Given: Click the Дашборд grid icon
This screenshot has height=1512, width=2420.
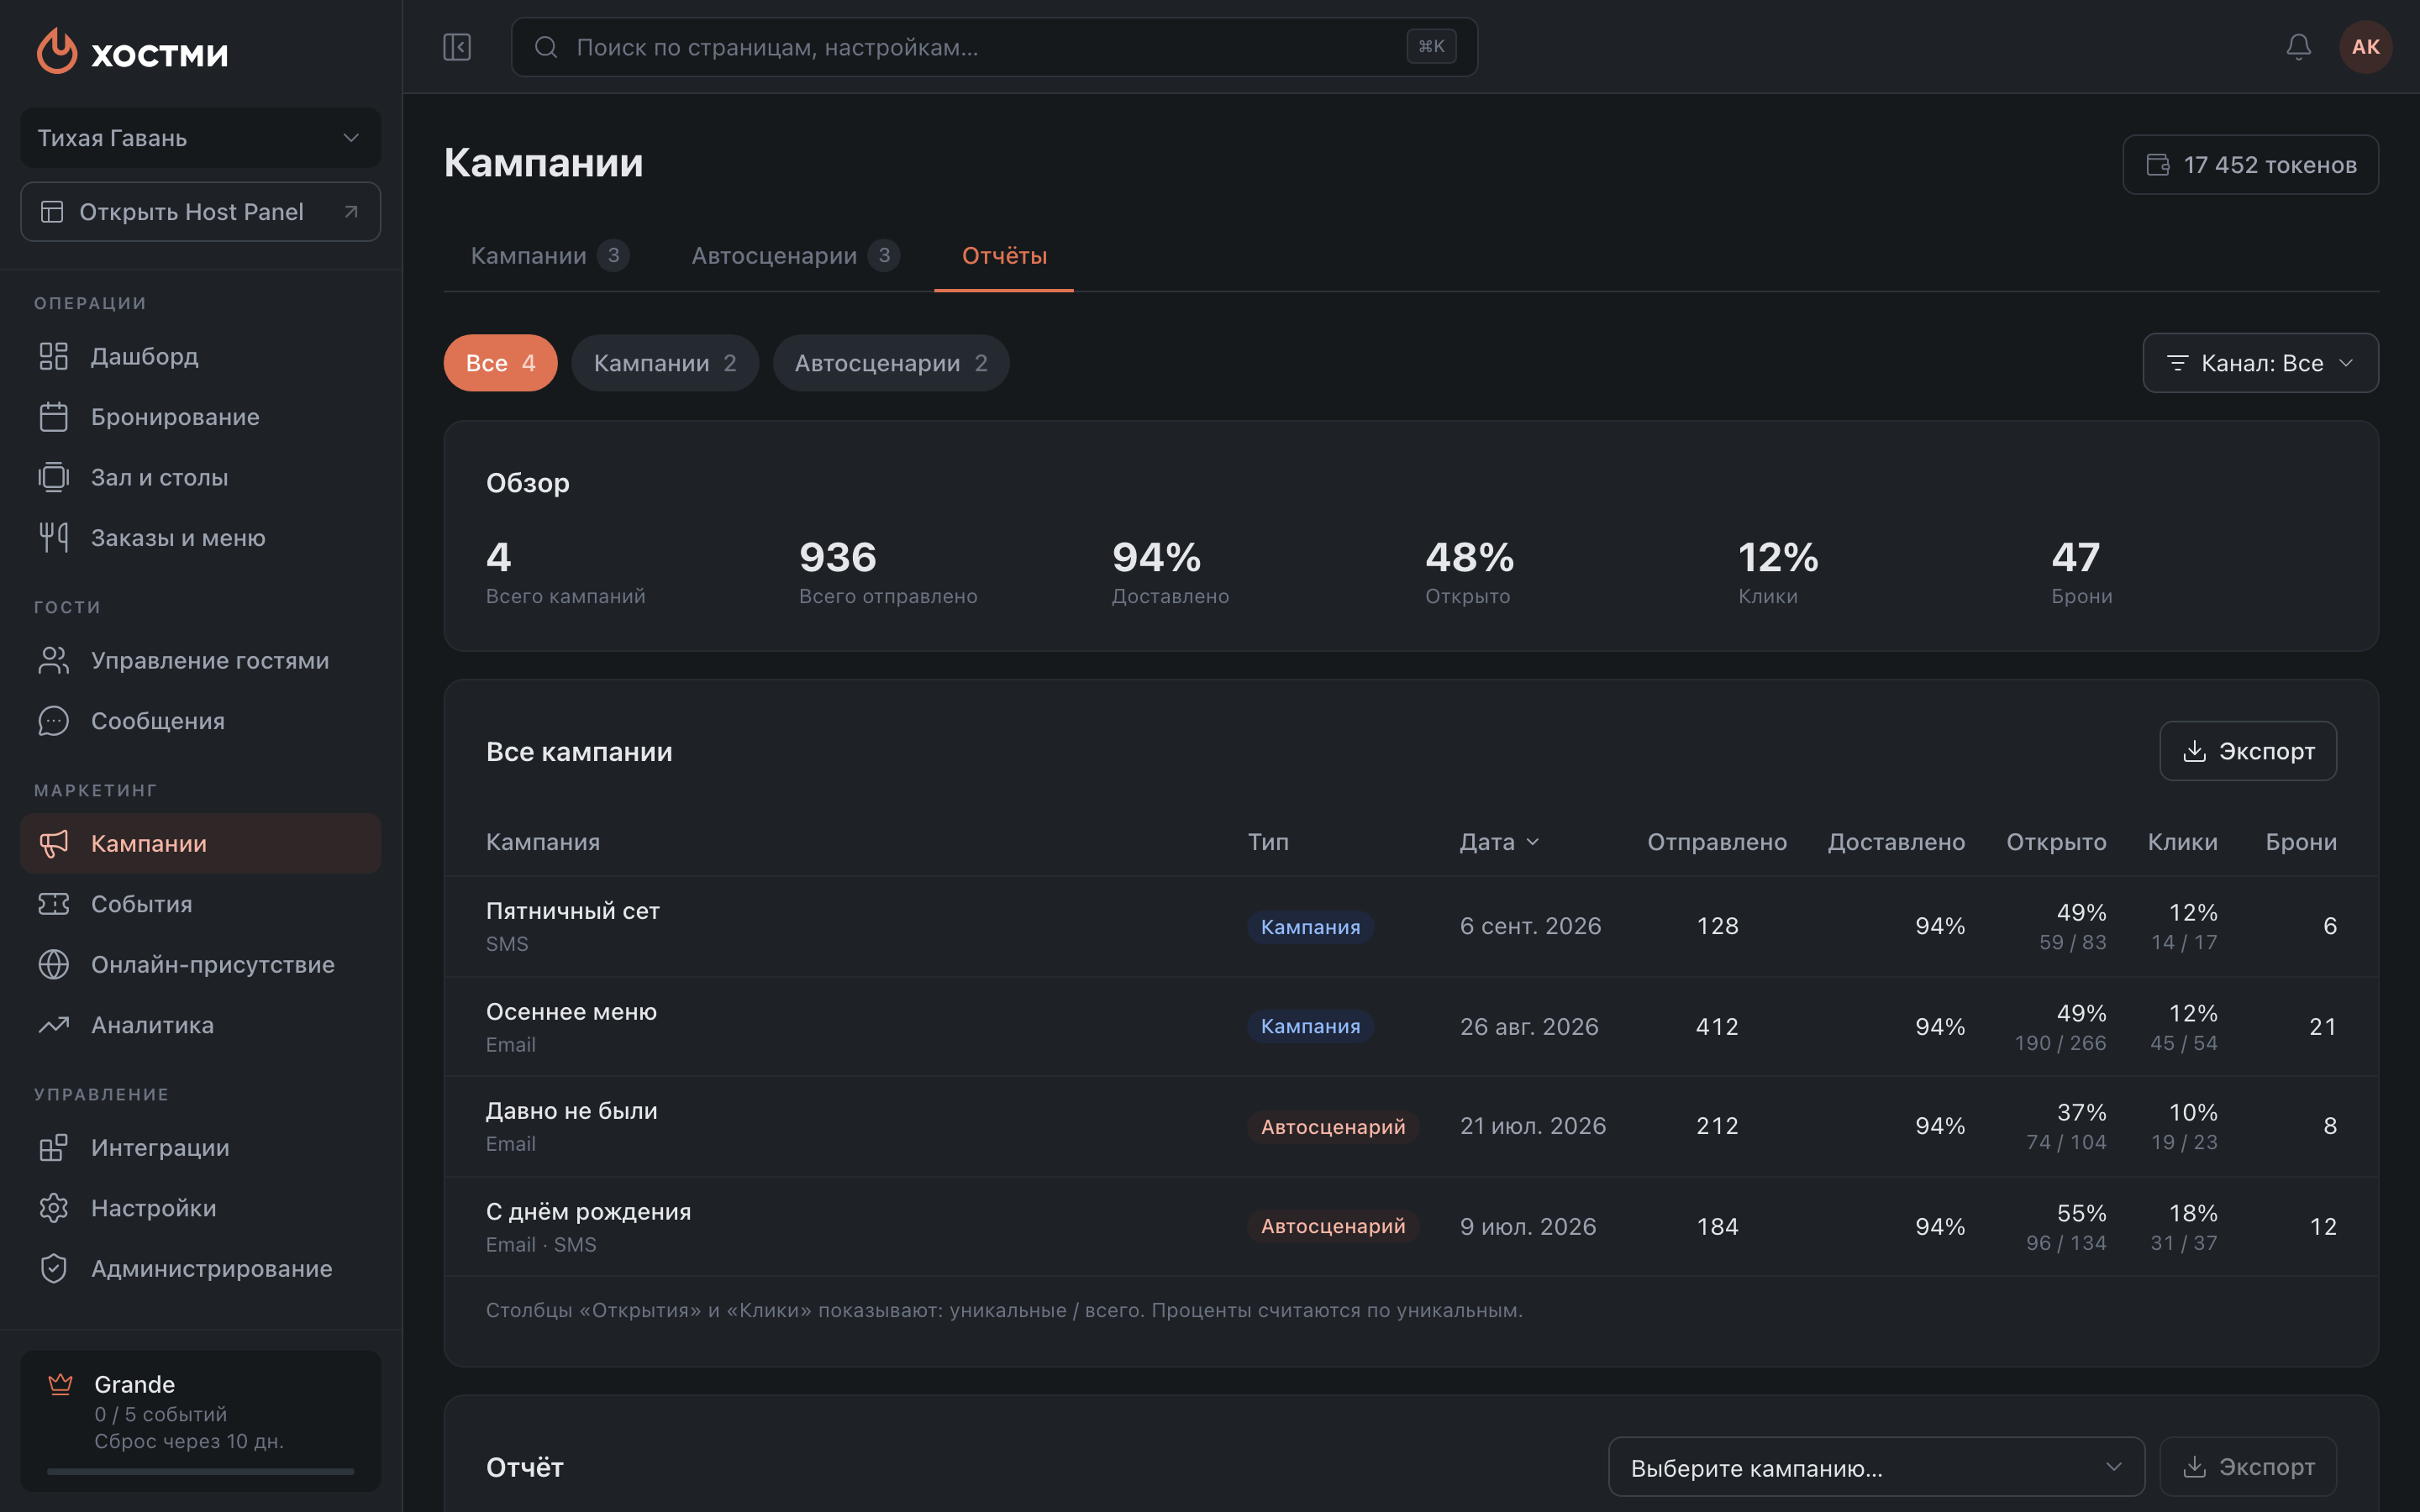Looking at the screenshot, I should (54, 356).
